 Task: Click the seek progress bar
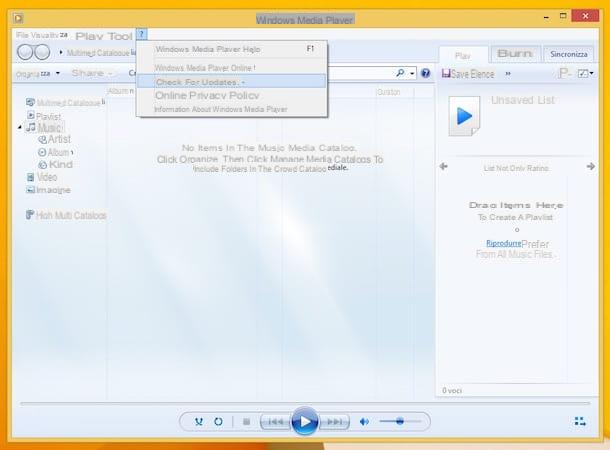pyautogui.click(x=305, y=404)
